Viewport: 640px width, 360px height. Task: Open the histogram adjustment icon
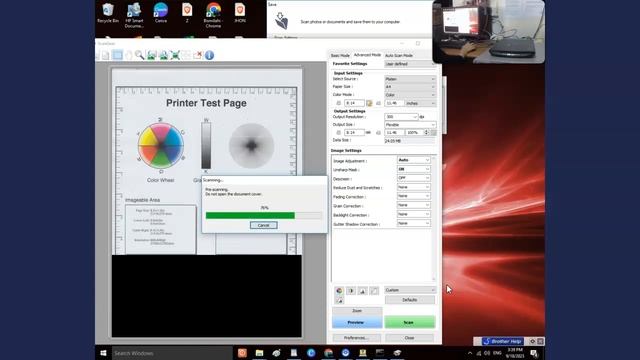(x=362, y=291)
